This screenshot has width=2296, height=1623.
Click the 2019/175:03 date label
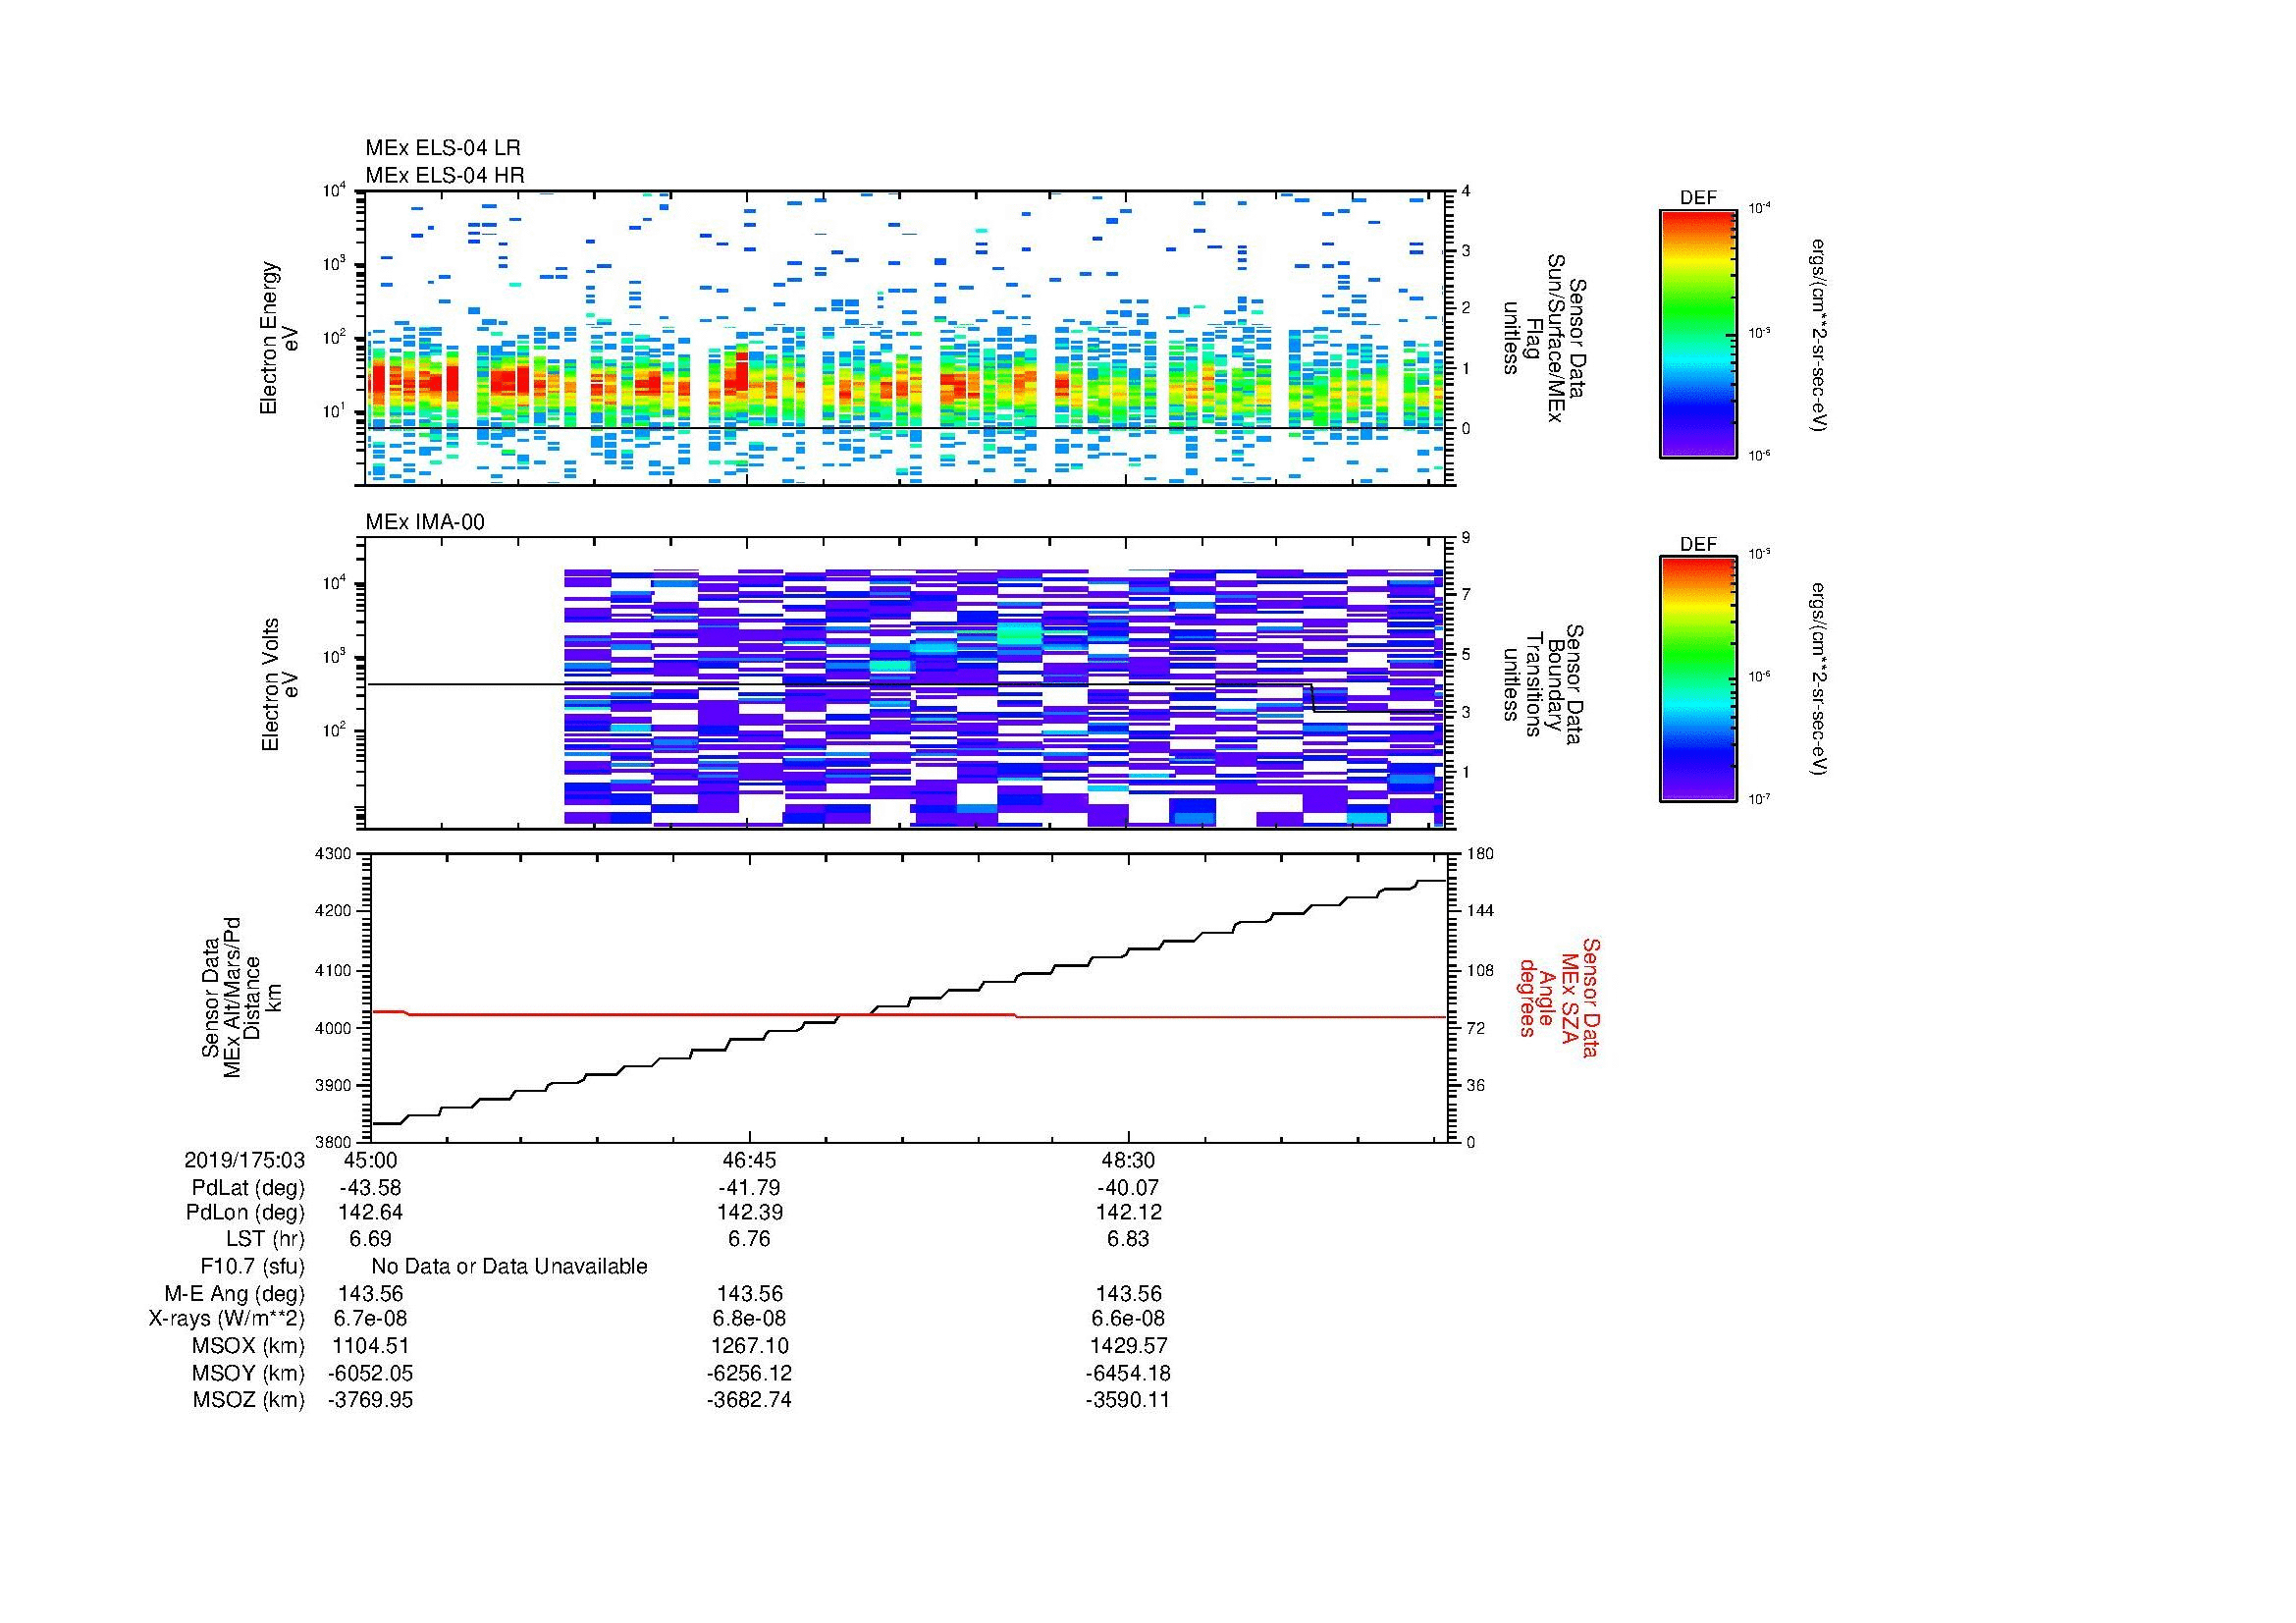244,1160
